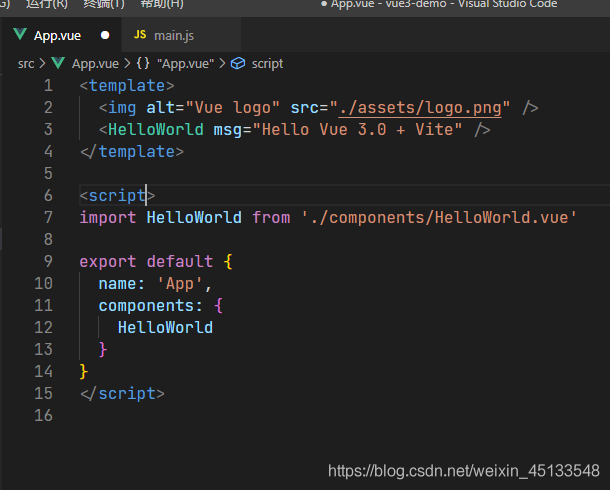Click the Vue icon on the App.vue tab
The image size is (610, 490).
click(x=19, y=35)
